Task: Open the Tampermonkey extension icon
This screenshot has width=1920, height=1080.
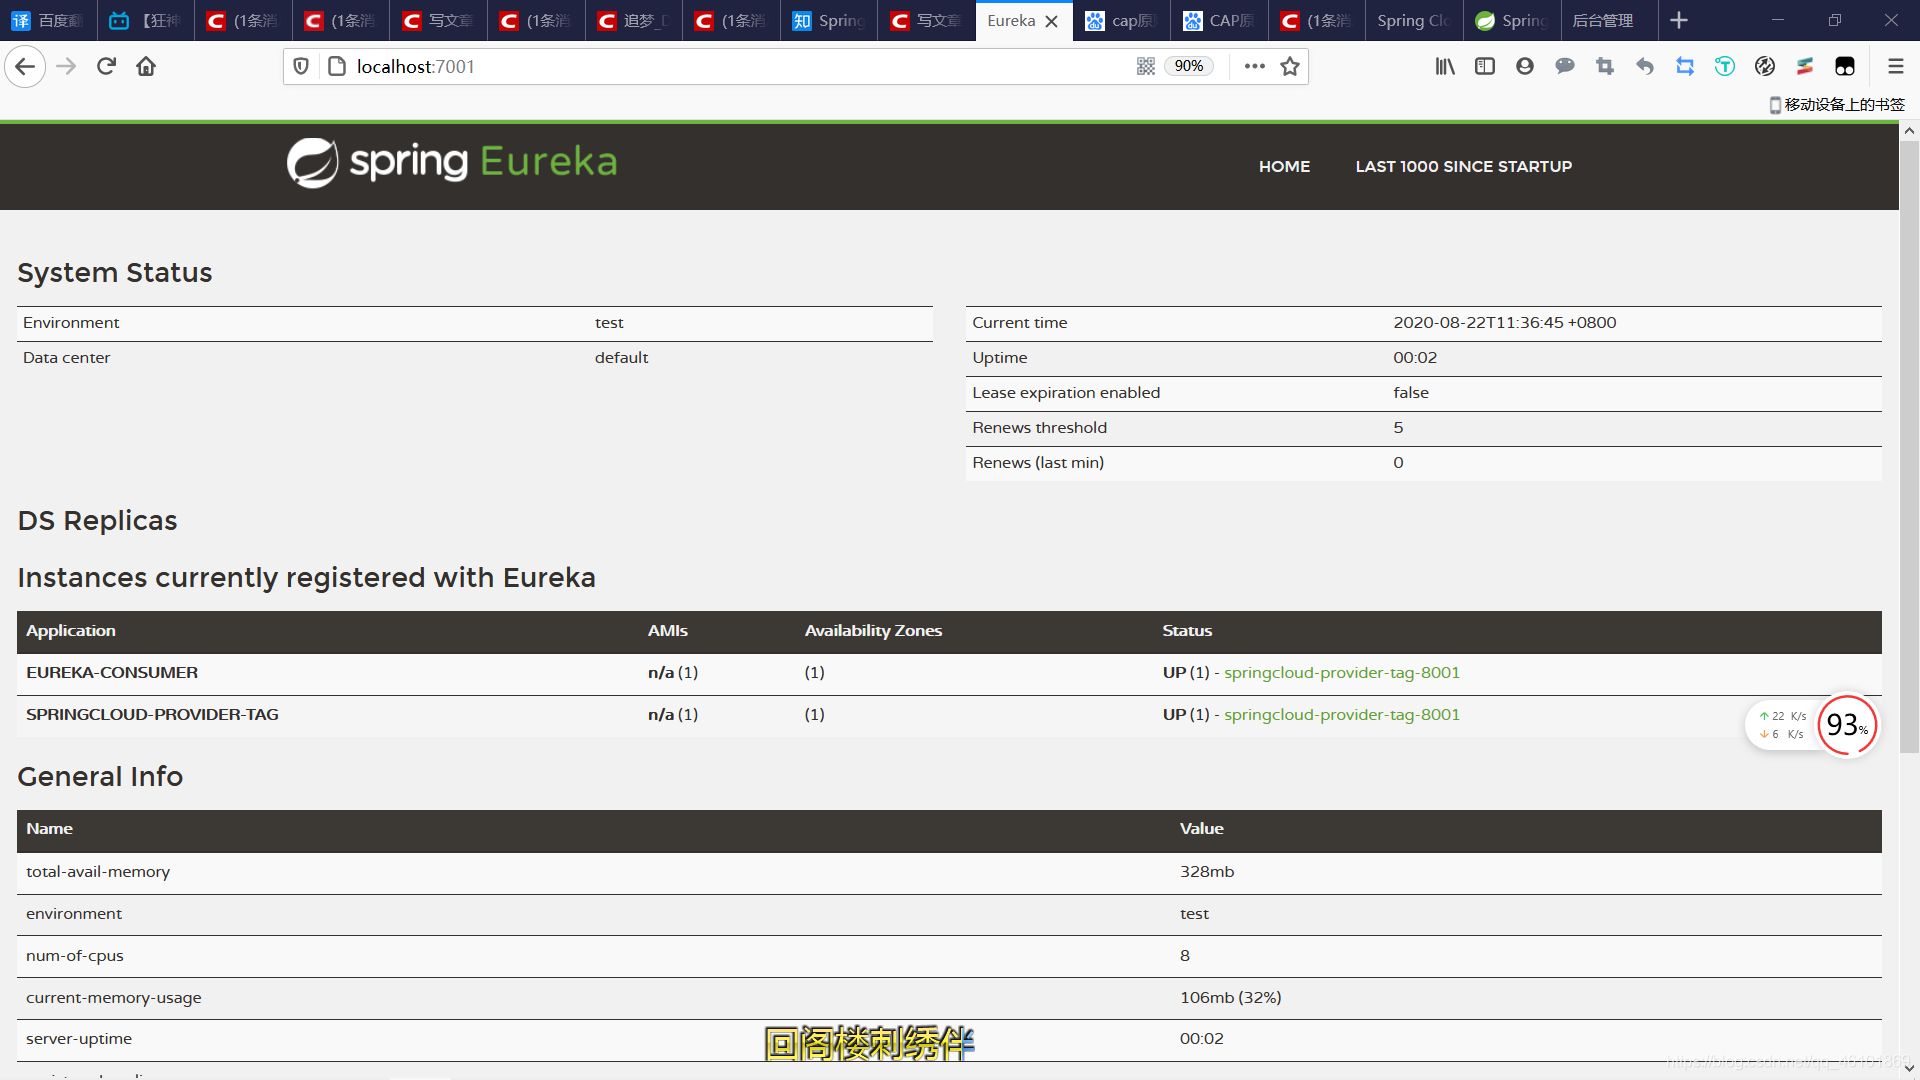Action: point(1845,66)
